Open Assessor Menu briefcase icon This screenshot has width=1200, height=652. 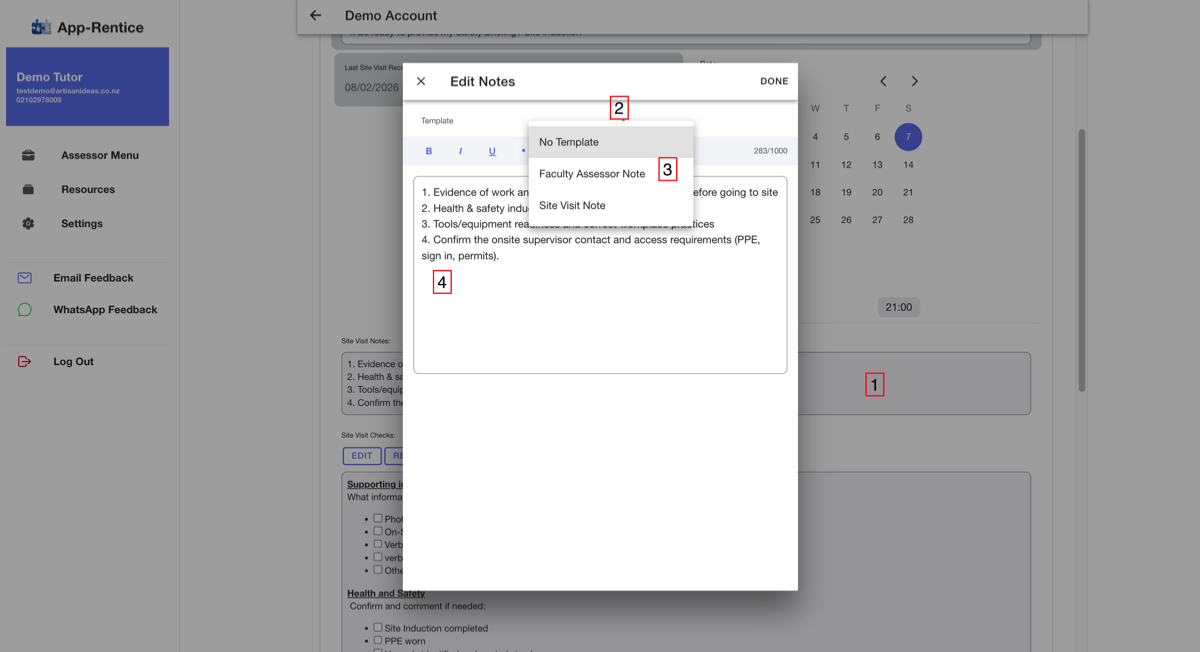click(28, 155)
